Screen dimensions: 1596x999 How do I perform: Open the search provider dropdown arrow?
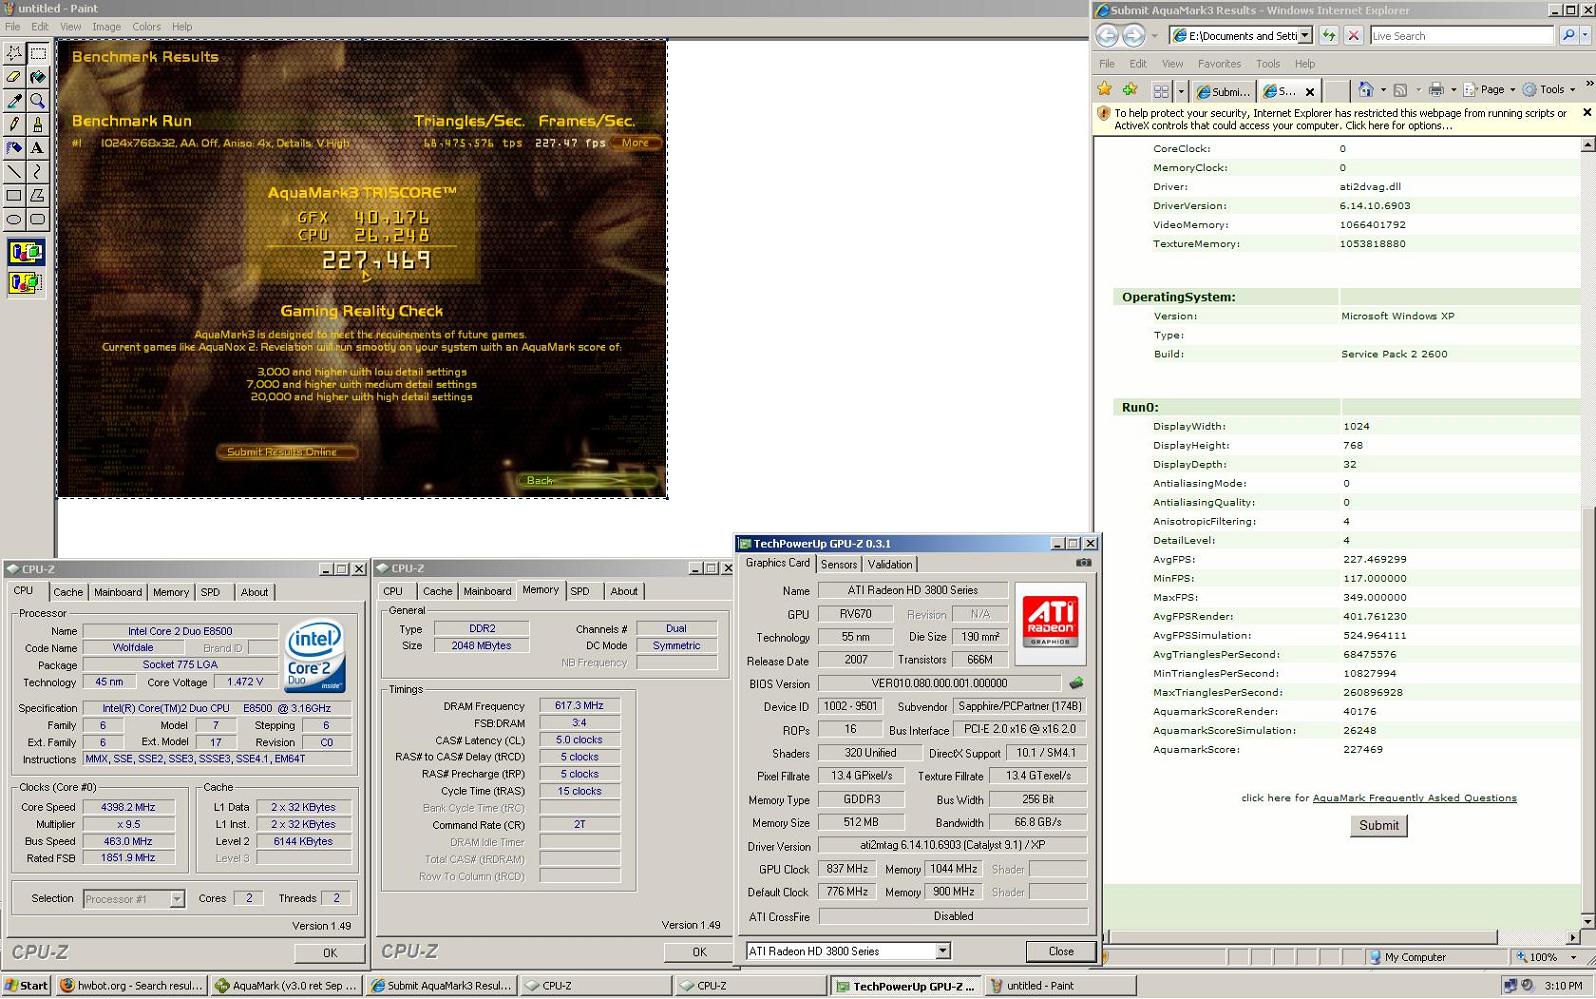tap(1585, 36)
